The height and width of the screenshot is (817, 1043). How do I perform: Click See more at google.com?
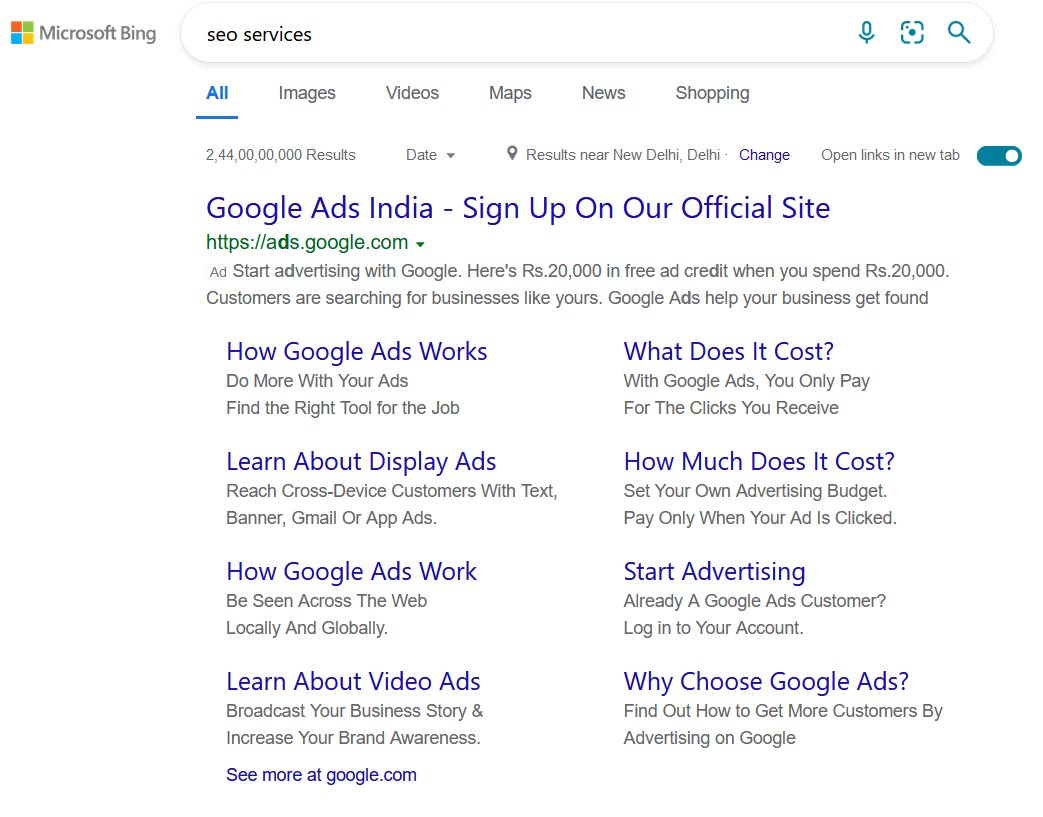tap(321, 775)
